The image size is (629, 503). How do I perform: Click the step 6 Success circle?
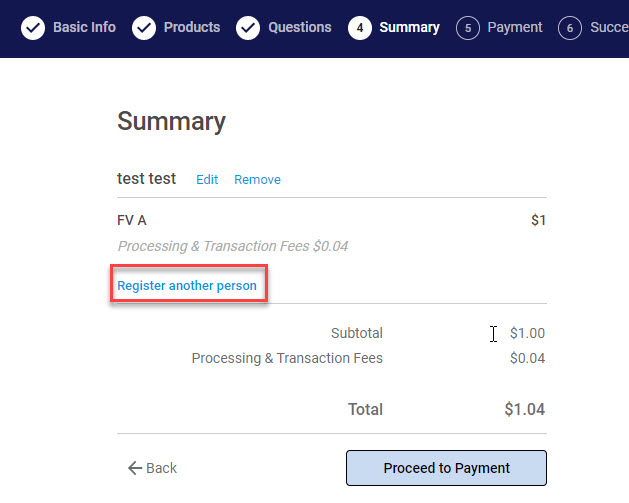[x=570, y=28]
